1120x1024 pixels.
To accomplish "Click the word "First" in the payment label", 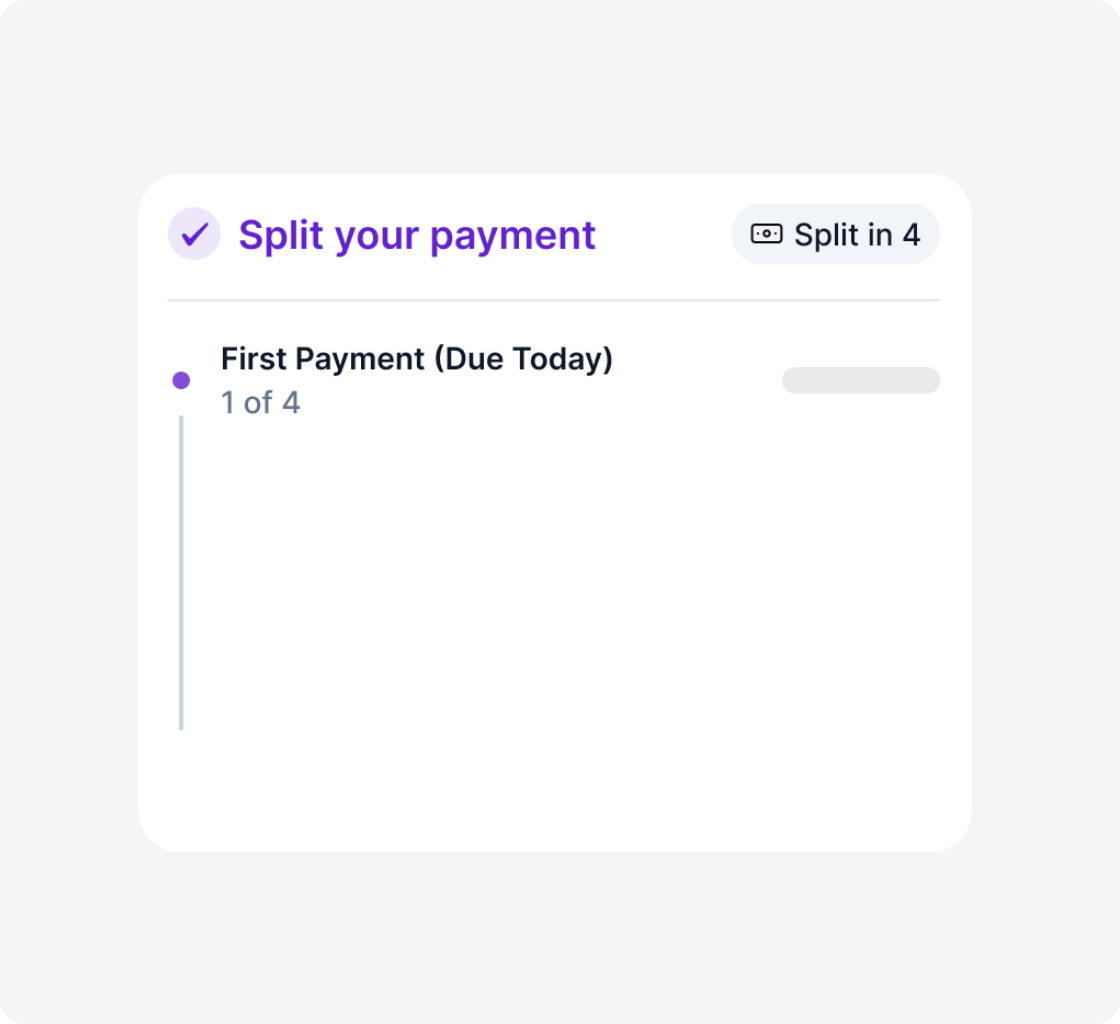I will (x=251, y=358).
